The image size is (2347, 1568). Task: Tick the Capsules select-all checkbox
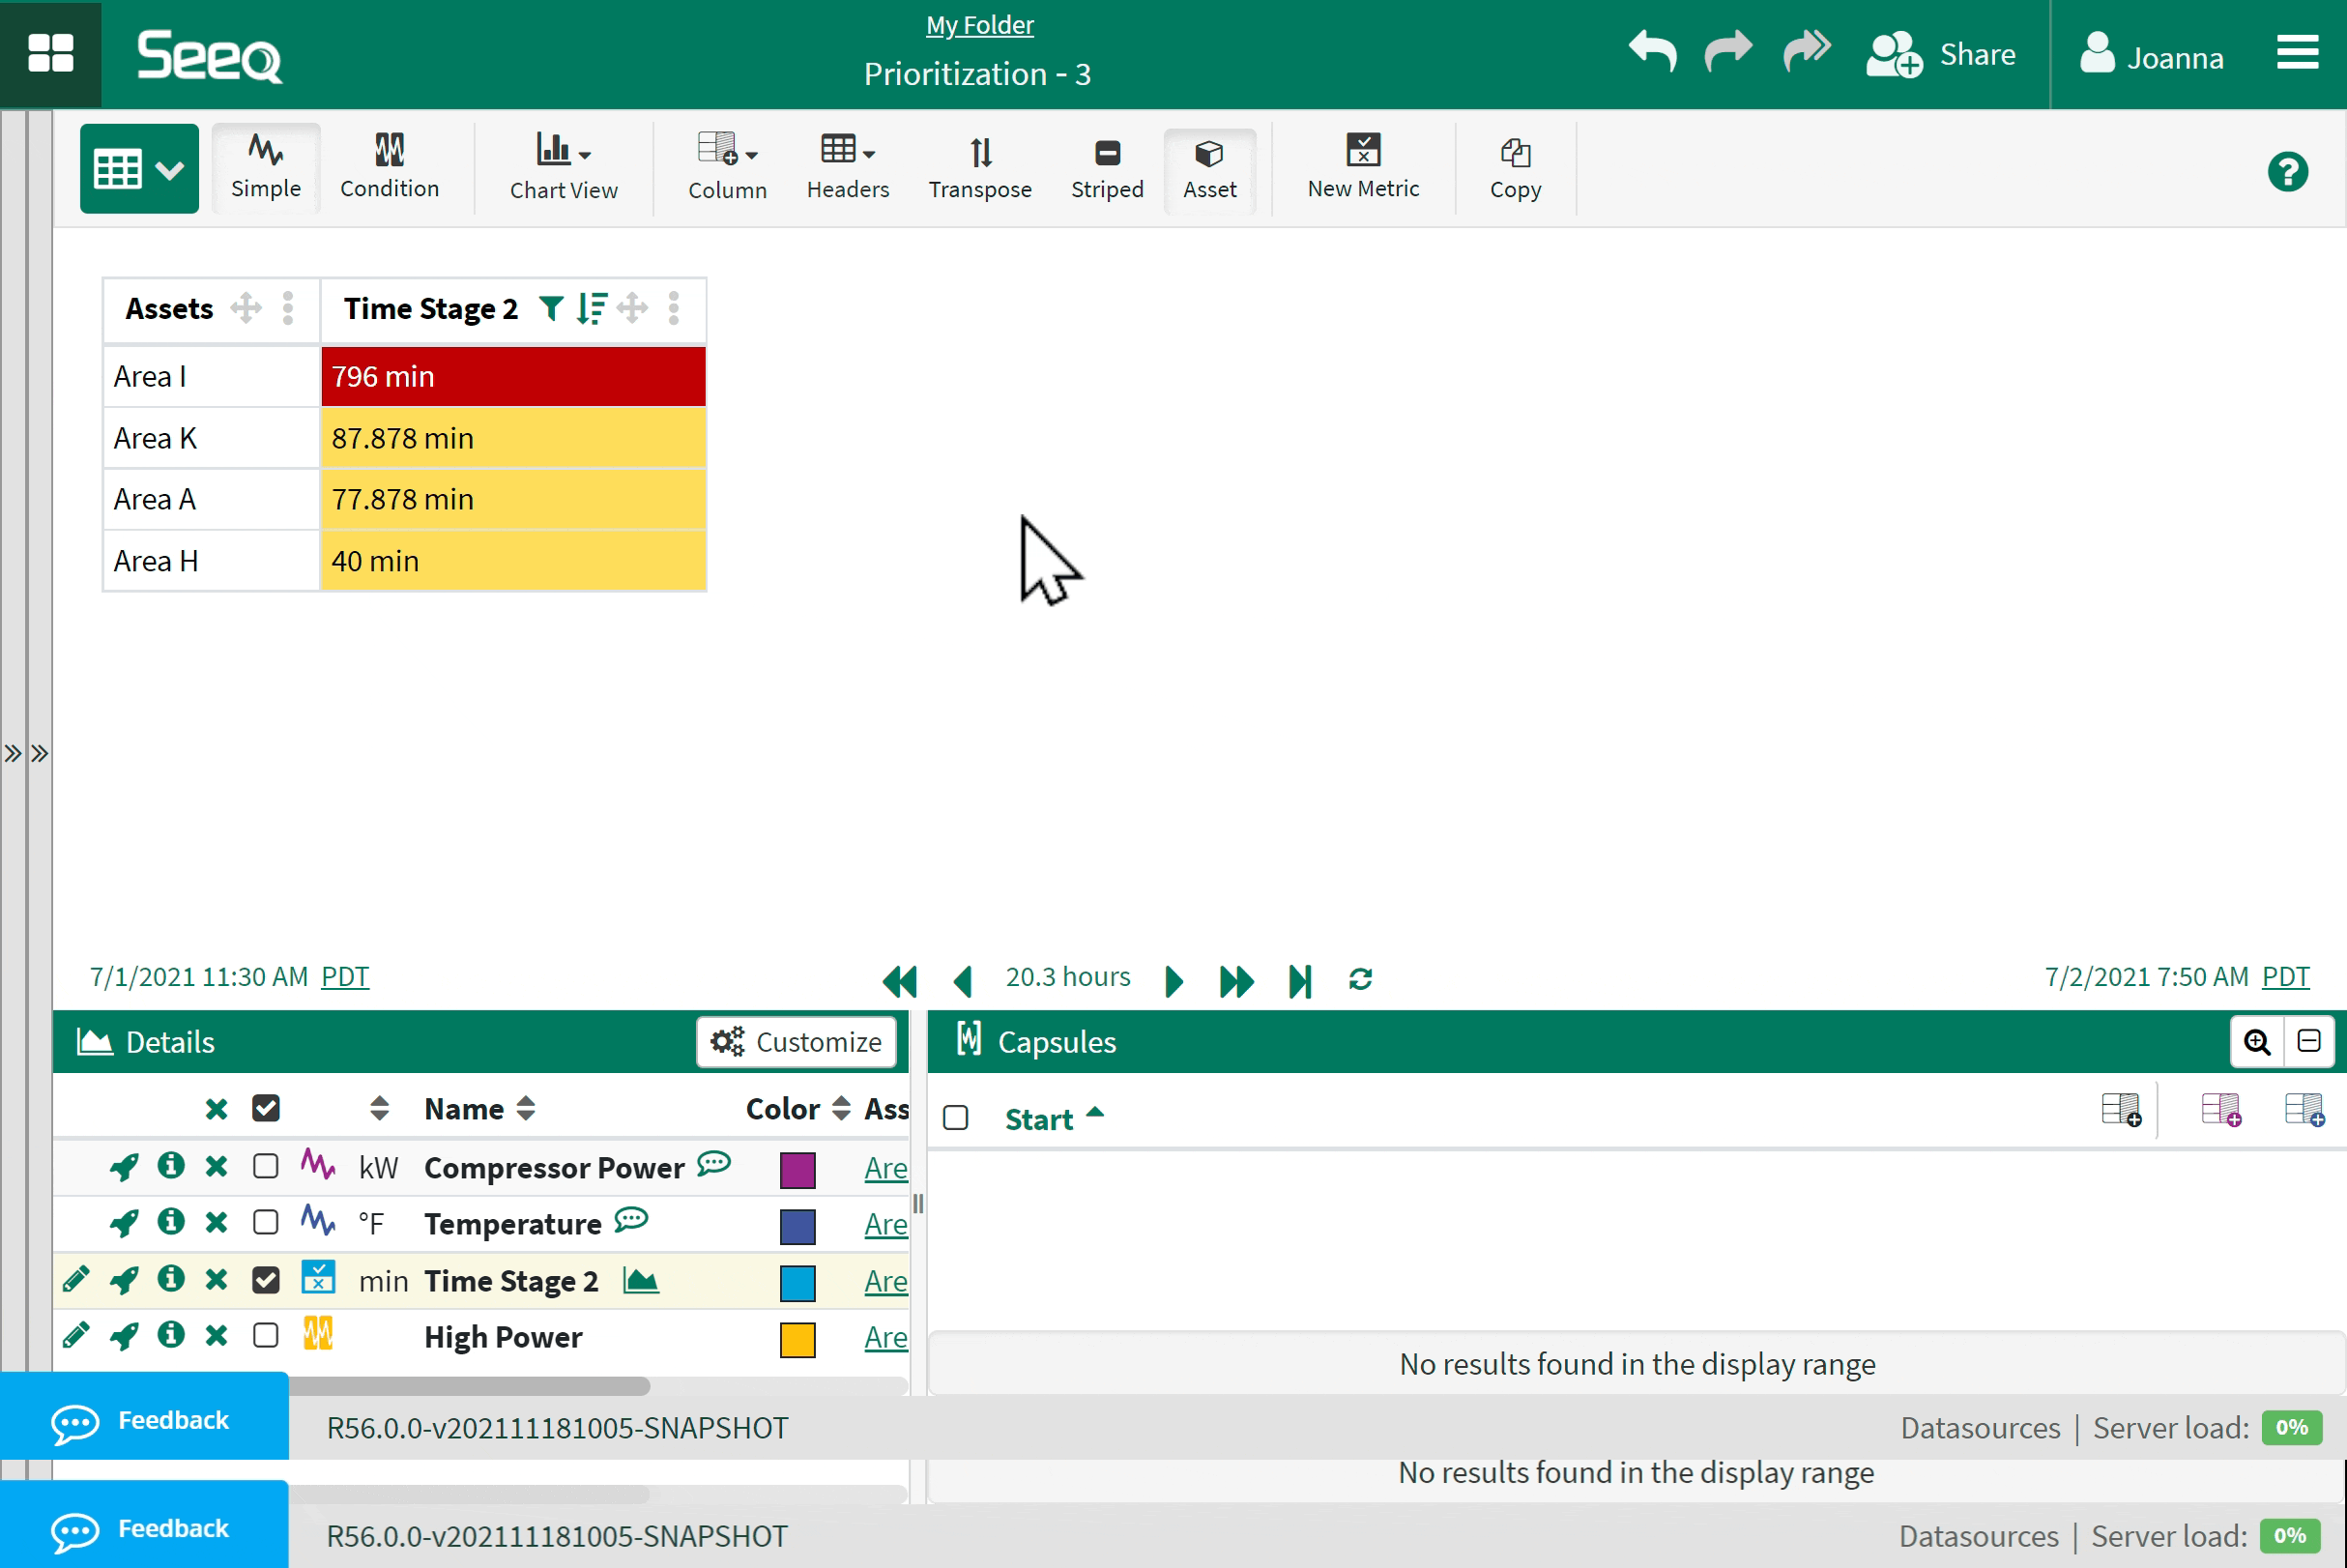pyautogui.click(x=955, y=1118)
